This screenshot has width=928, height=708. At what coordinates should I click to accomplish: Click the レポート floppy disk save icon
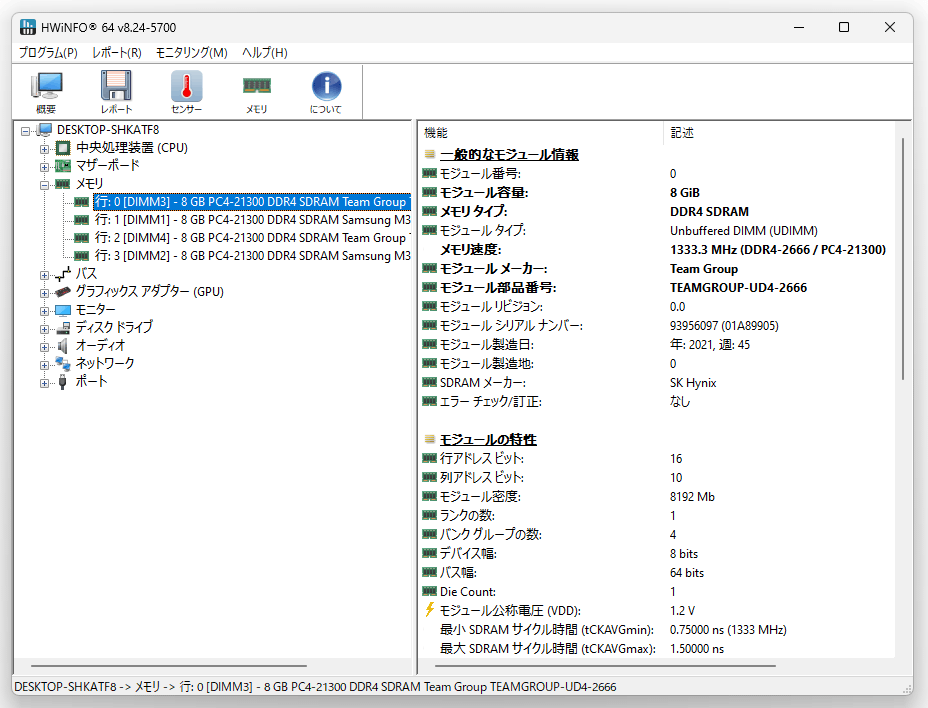tap(116, 92)
